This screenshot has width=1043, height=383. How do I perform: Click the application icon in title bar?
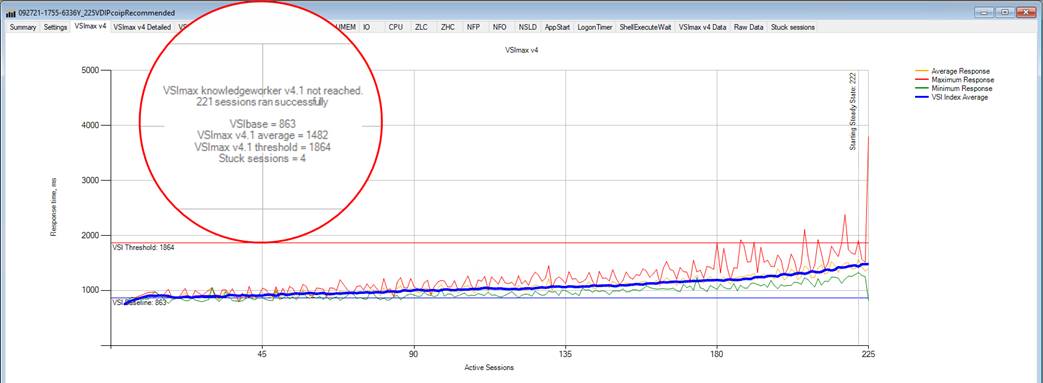[11, 12]
